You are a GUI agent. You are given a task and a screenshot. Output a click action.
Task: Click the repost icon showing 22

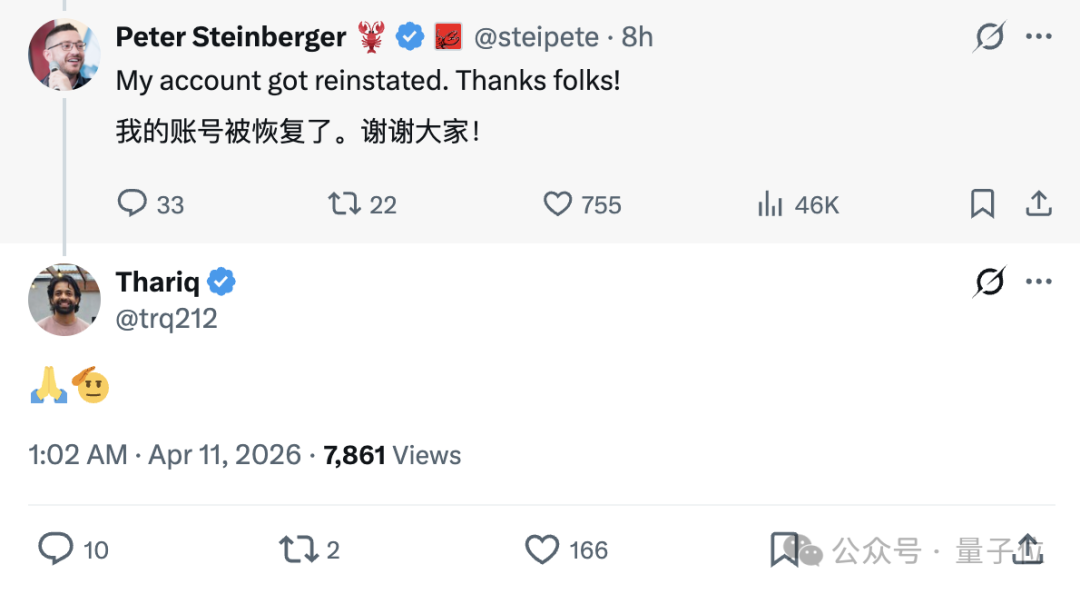[x=345, y=204]
